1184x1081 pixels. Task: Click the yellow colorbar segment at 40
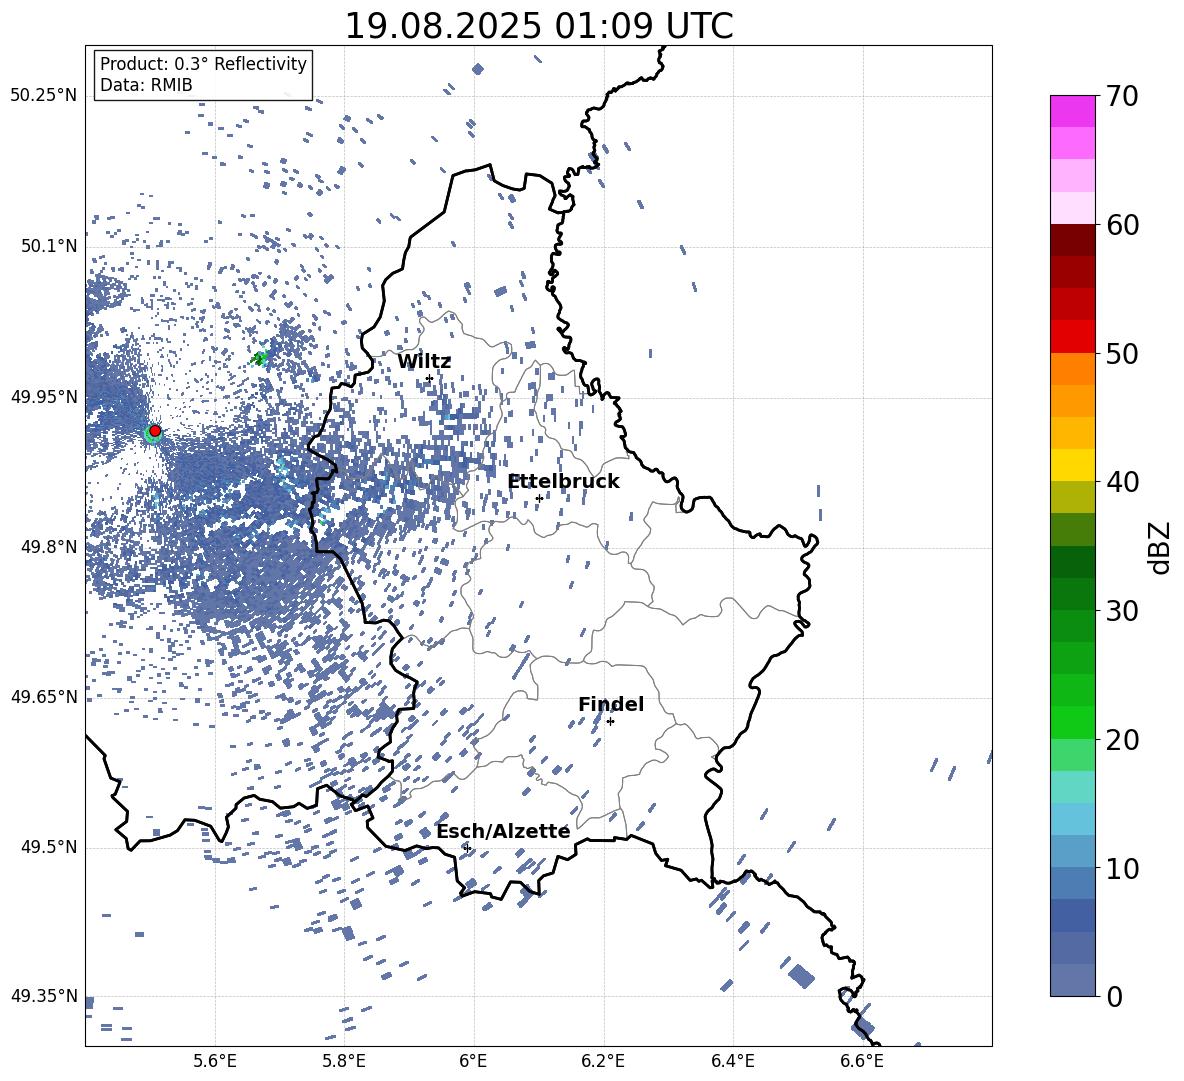pos(1072,466)
